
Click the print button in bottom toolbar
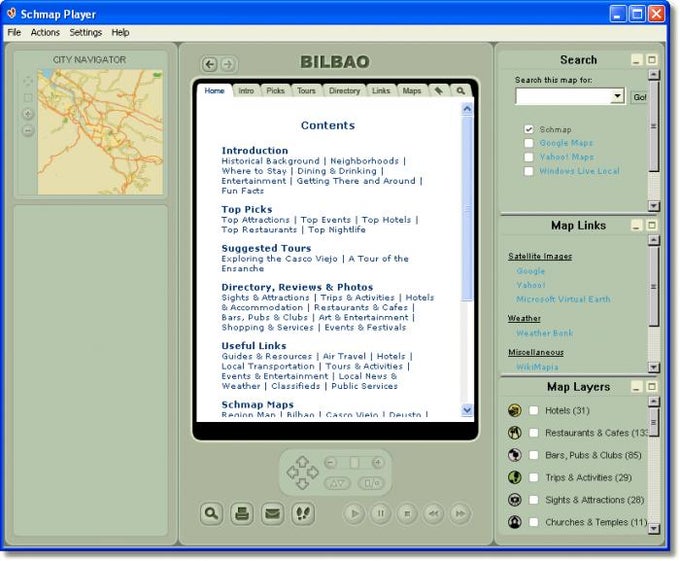coord(242,514)
